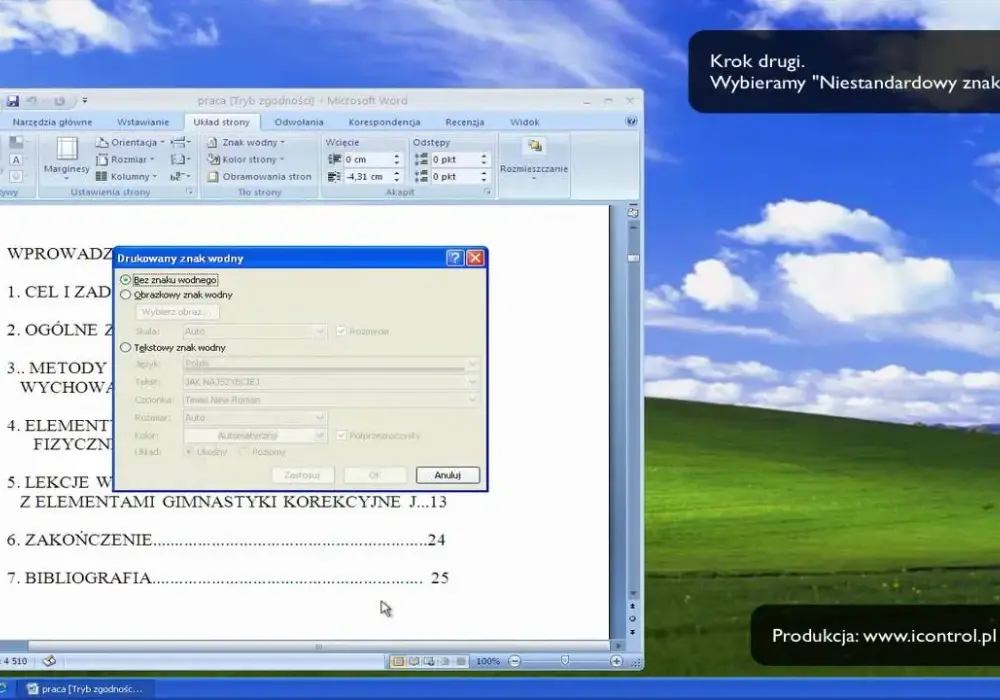The height and width of the screenshot is (700, 1000).
Task: Select Tekstowy znak wodny option
Action: (126, 347)
